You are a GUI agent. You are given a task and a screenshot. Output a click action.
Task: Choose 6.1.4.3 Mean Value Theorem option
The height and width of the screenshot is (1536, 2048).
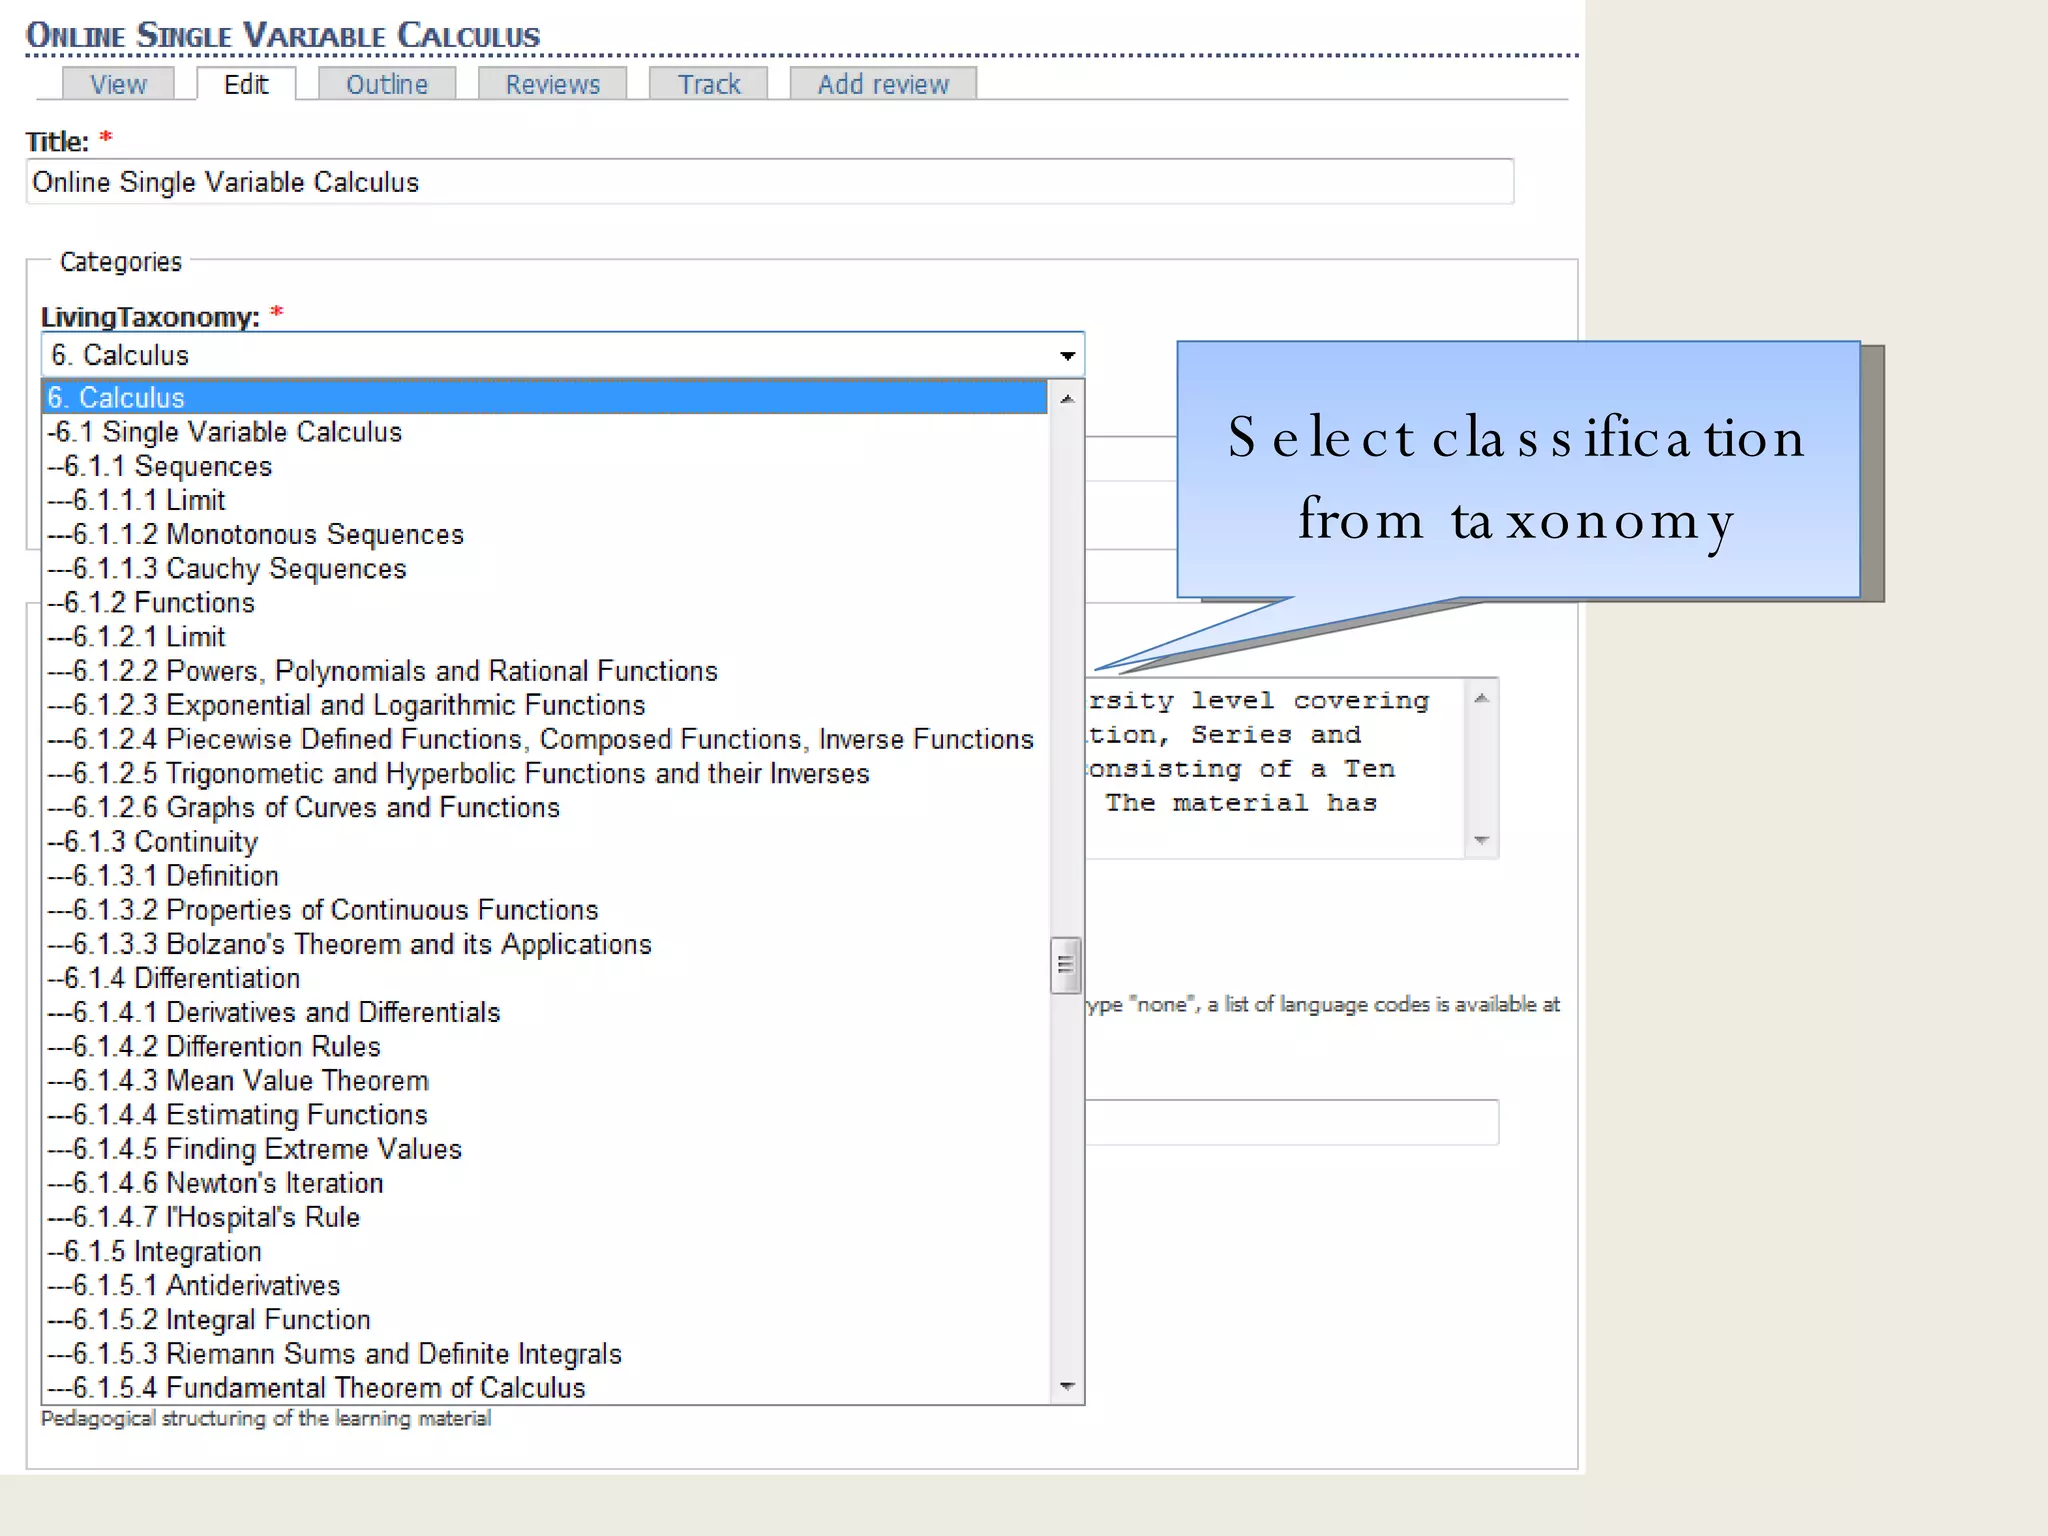click(x=250, y=1081)
